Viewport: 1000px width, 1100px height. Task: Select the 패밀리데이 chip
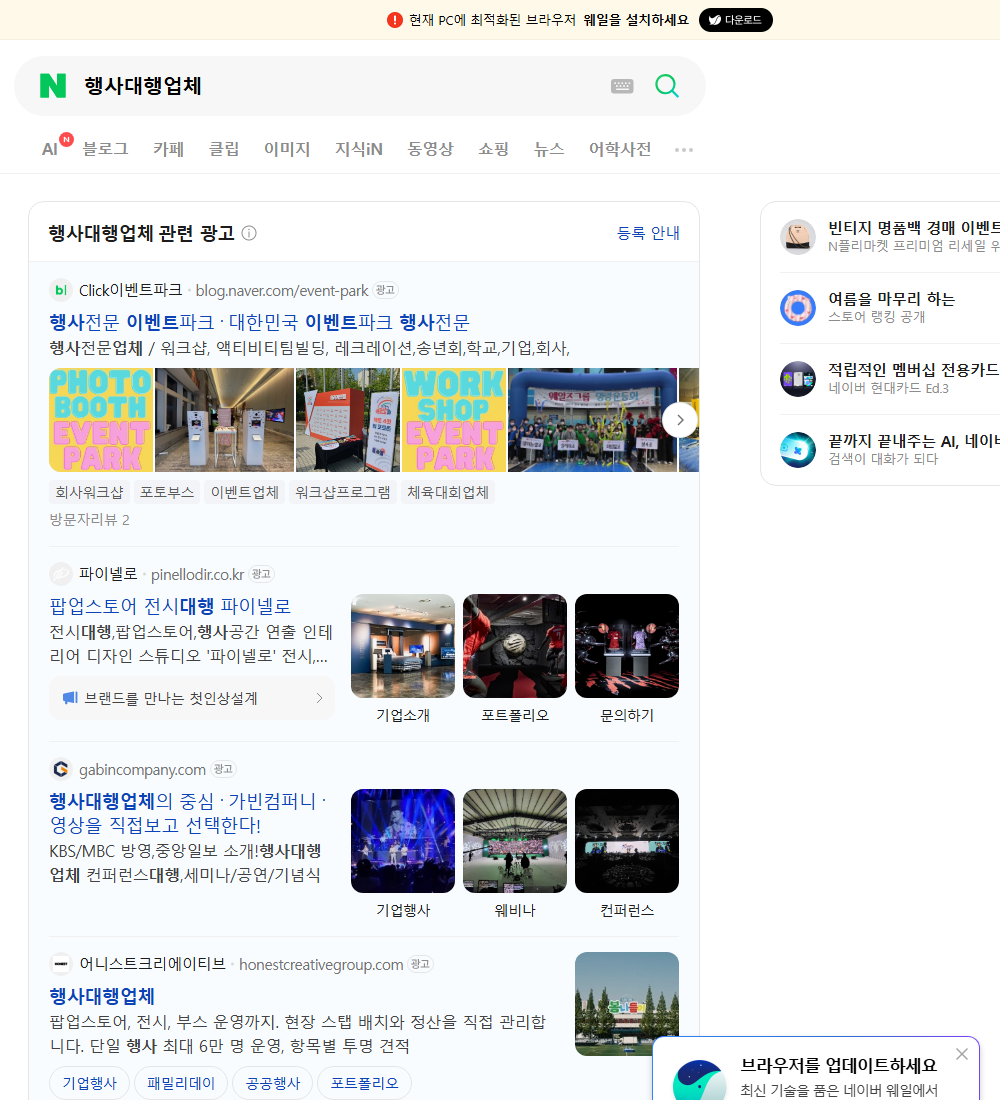180,1083
